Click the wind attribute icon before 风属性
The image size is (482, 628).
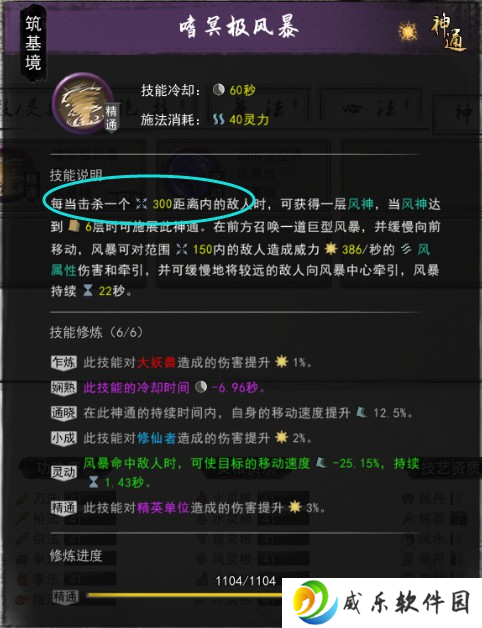point(406,249)
